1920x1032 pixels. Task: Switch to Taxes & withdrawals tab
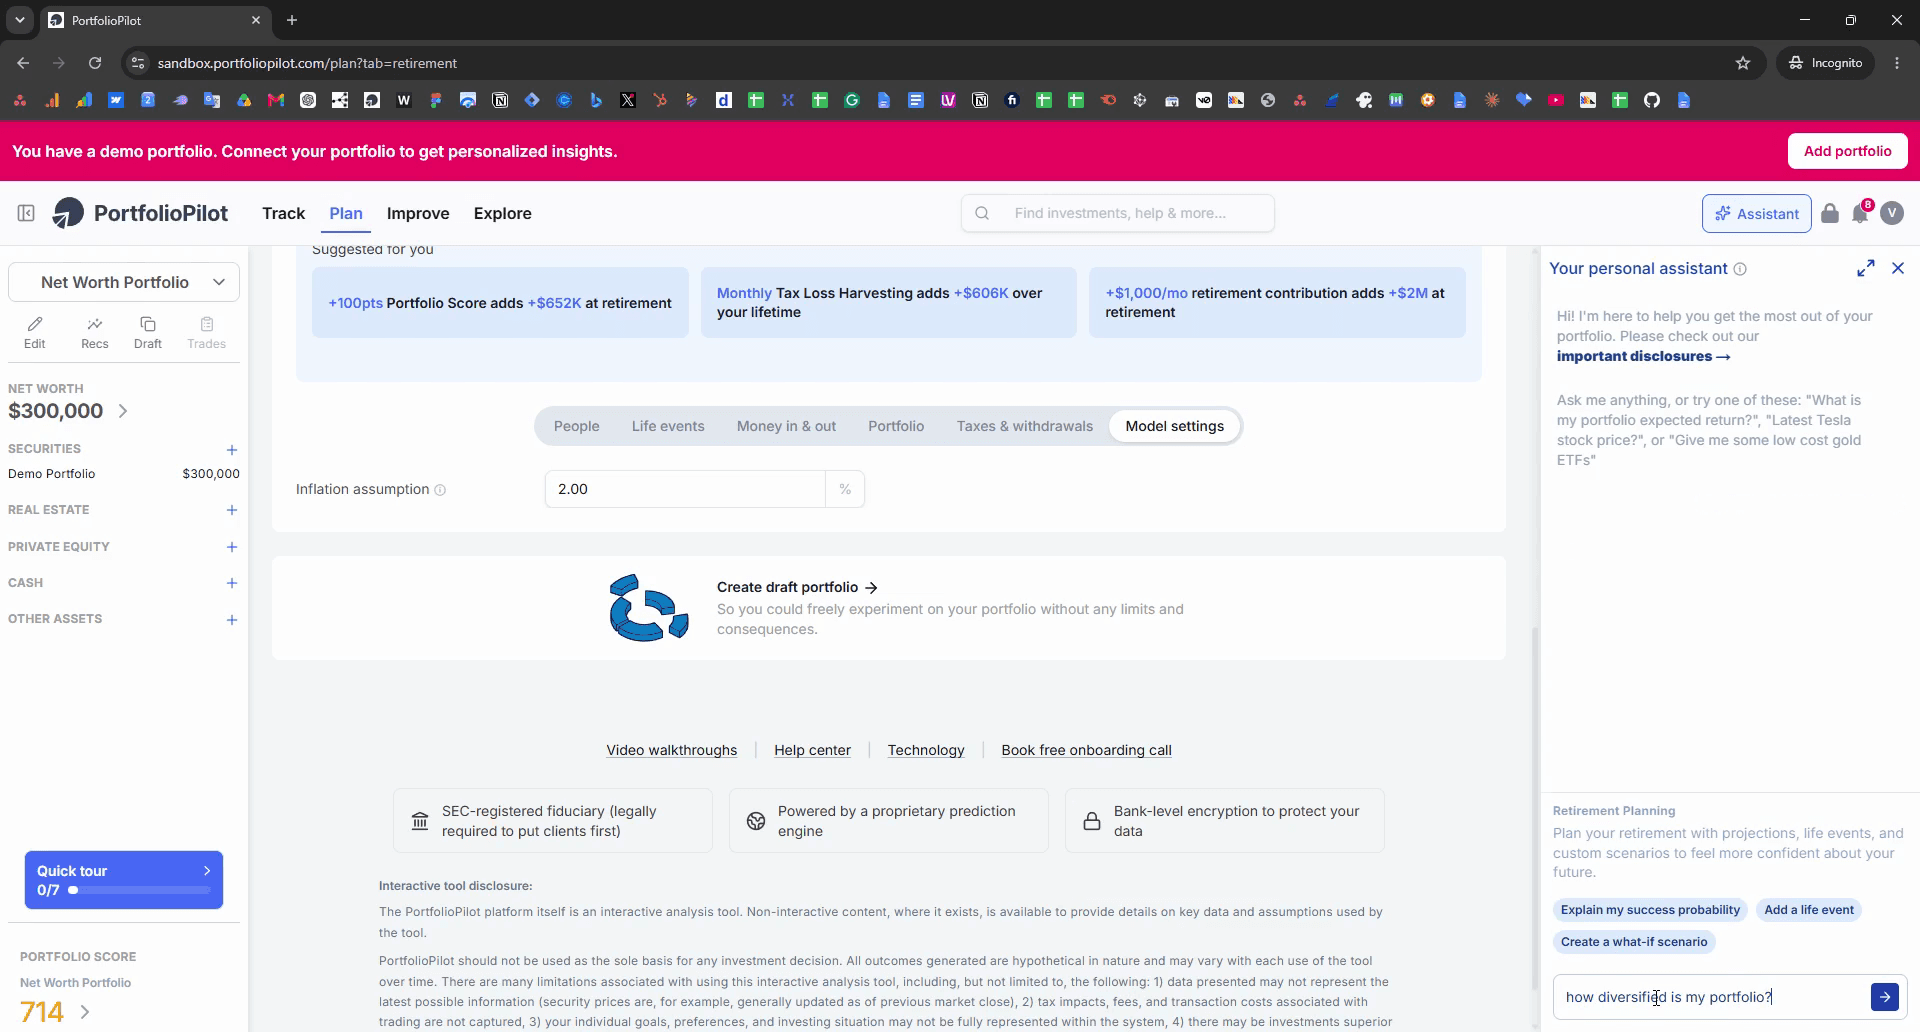1025,426
